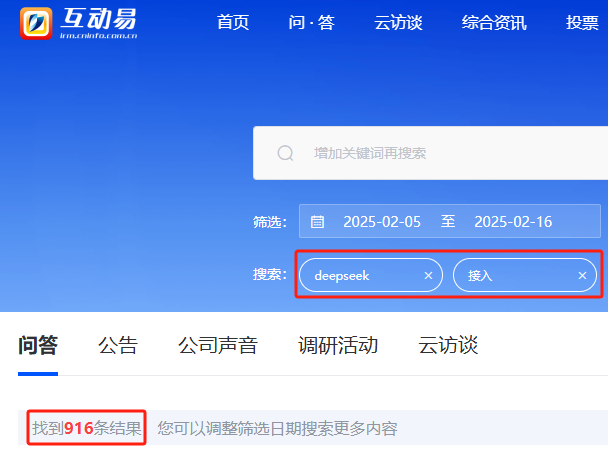This screenshot has width=608, height=456.
Task: Go to 云访谈 in top navigation
Action: (398, 22)
